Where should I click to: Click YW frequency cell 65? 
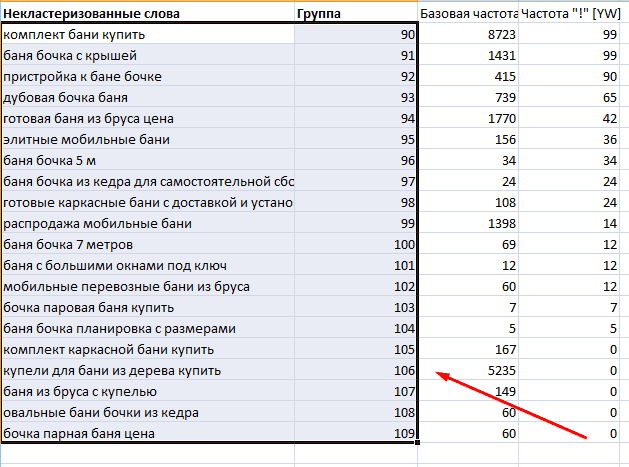(x=570, y=97)
